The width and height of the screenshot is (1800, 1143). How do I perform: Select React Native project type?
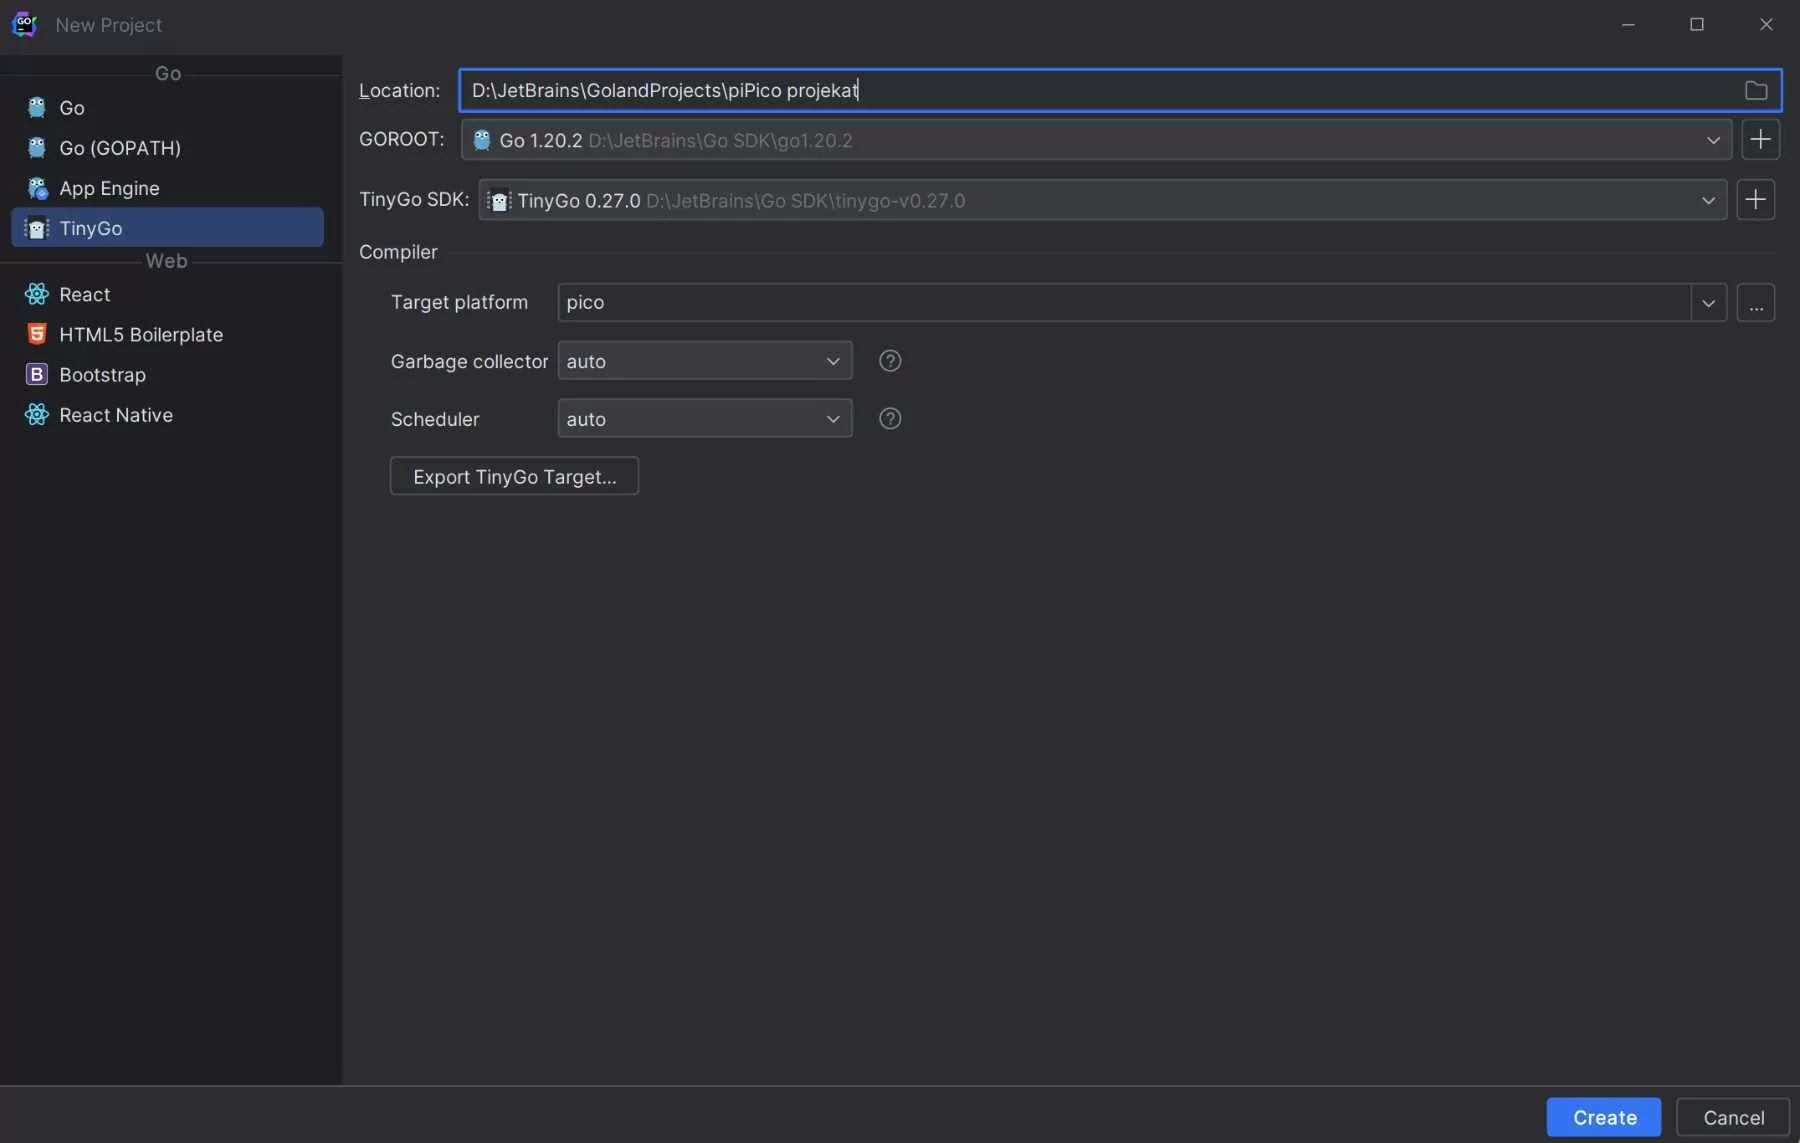point(168,414)
